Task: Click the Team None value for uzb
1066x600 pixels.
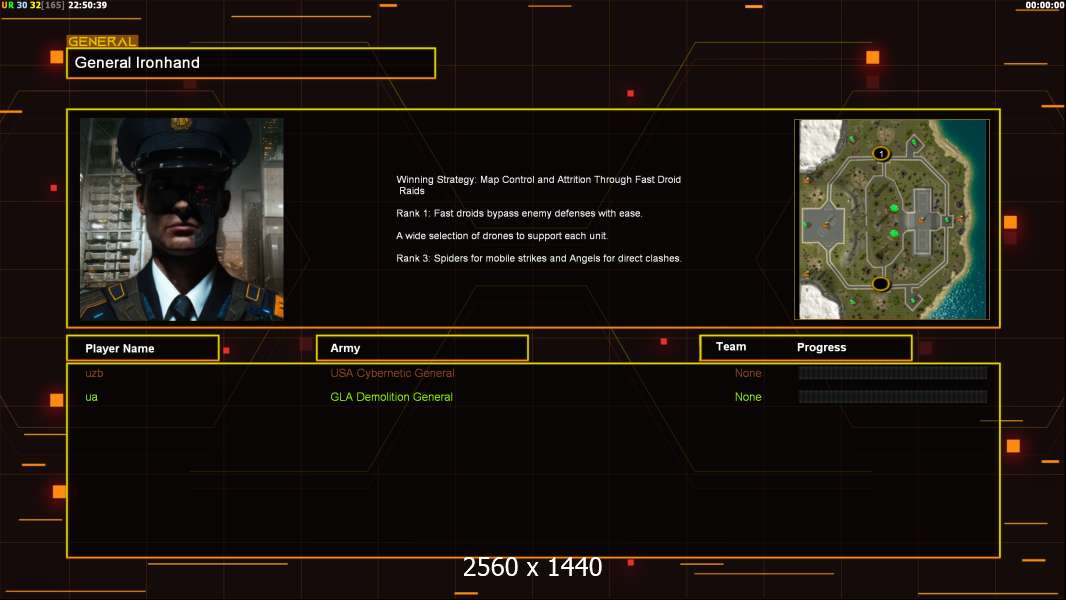Action: pyautogui.click(x=748, y=373)
